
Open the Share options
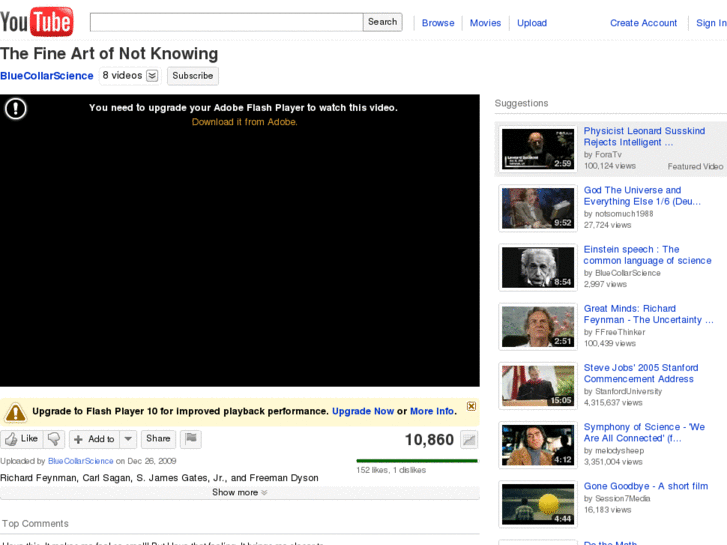click(158, 439)
